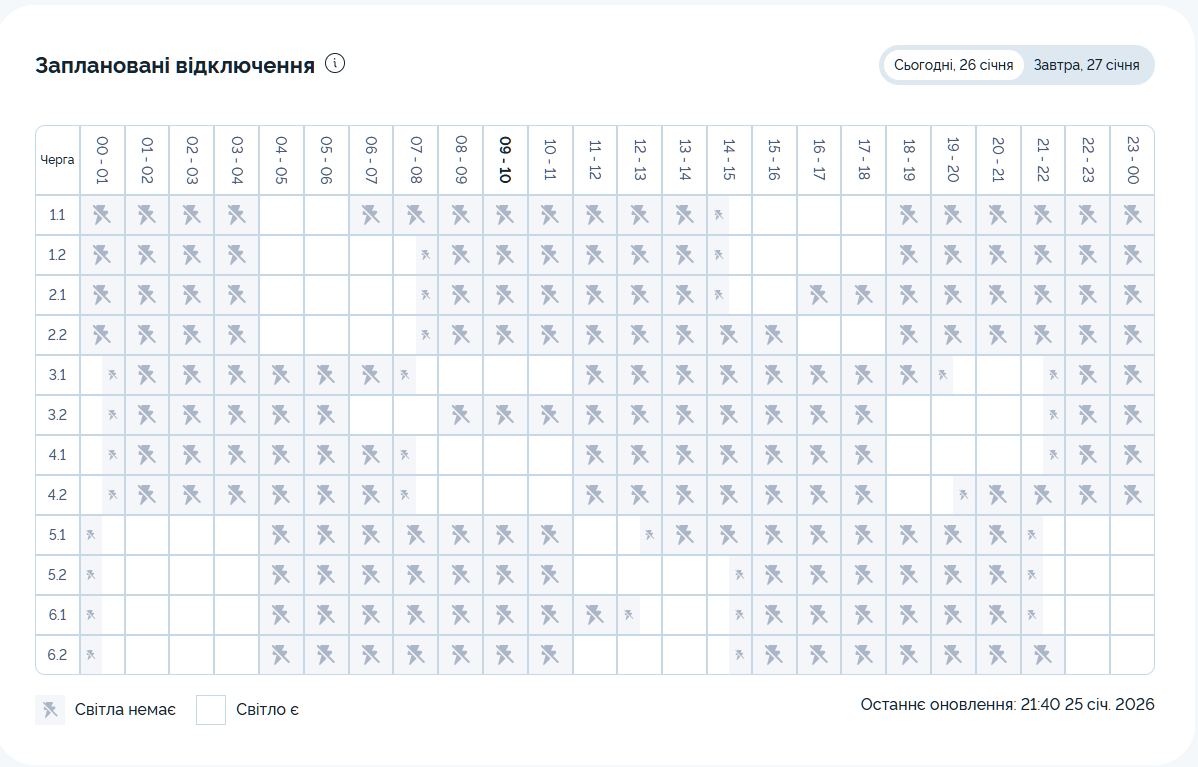Click queue label 3.2 in first column
This screenshot has width=1198, height=767.
tap(57, 415)
